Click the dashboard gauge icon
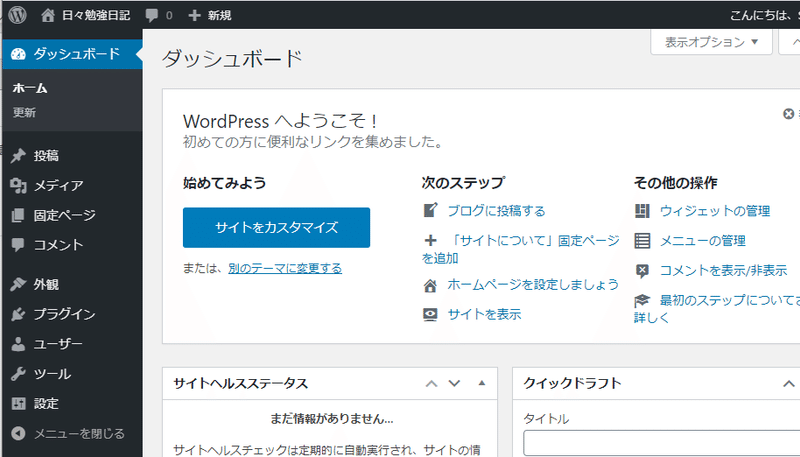This screenshot has height=457, width=800. (x=18, y=54)
